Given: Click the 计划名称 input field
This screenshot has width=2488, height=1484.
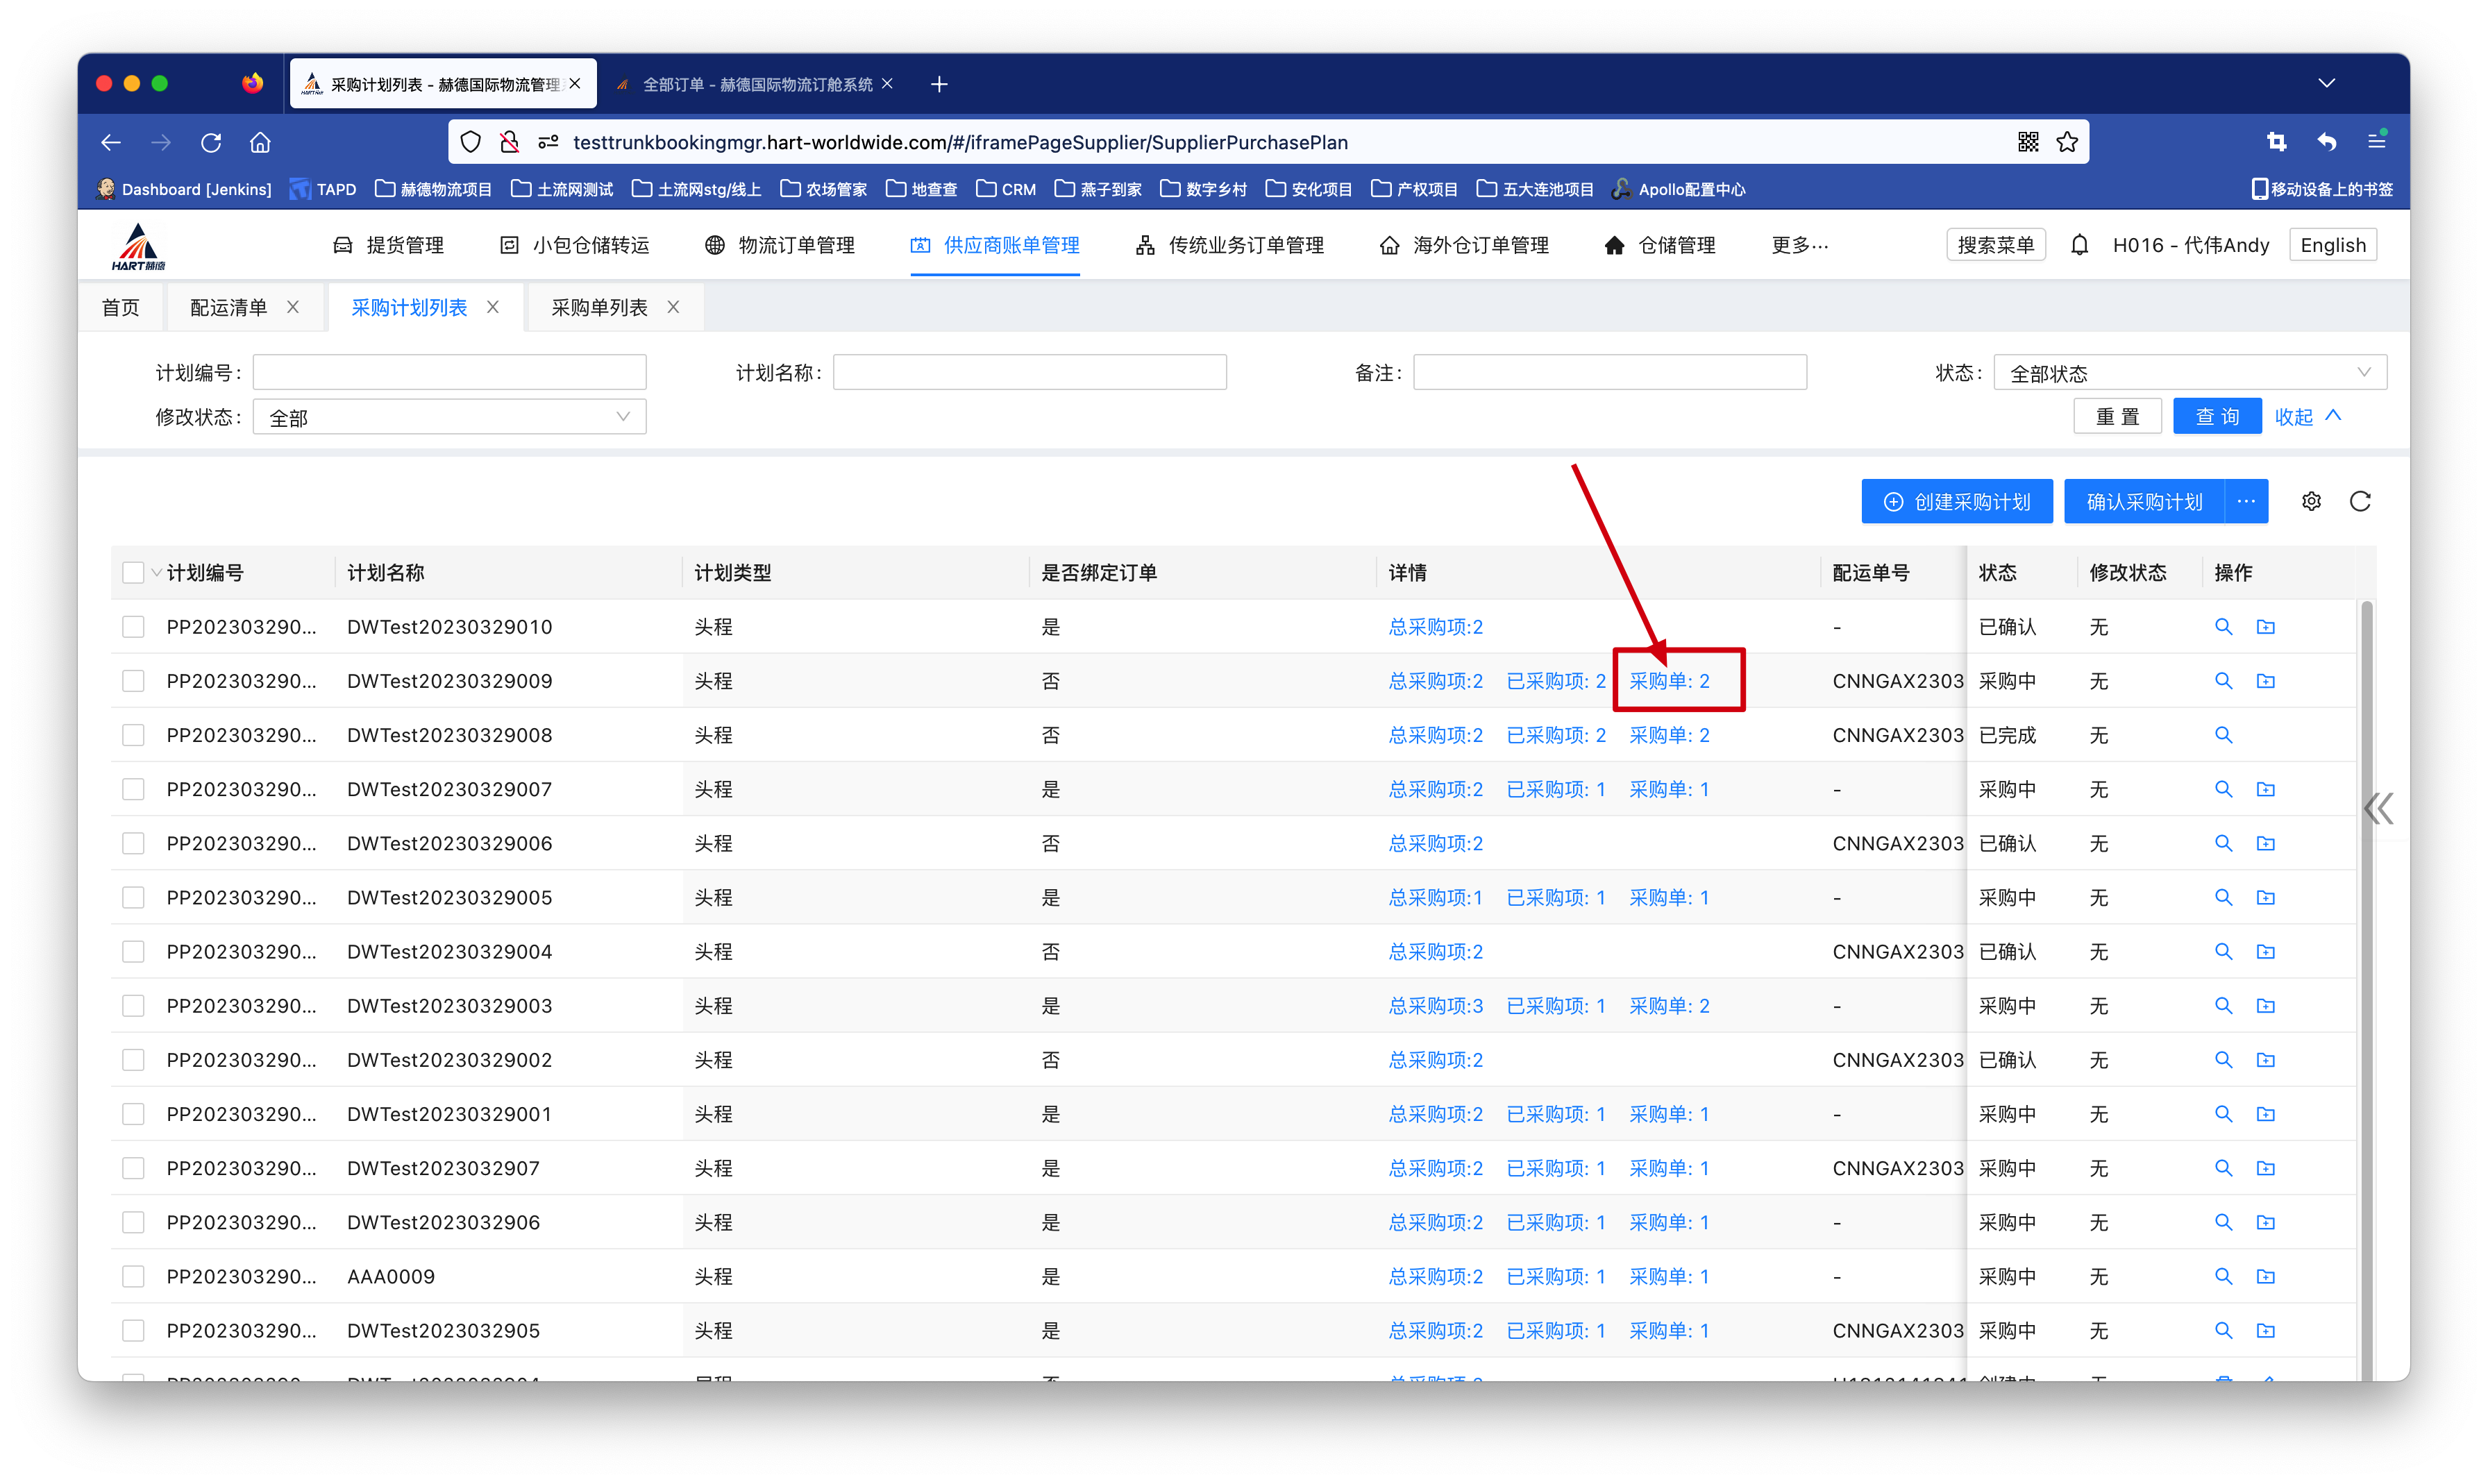Looking at the screenshot, I should coord(1029,373).
